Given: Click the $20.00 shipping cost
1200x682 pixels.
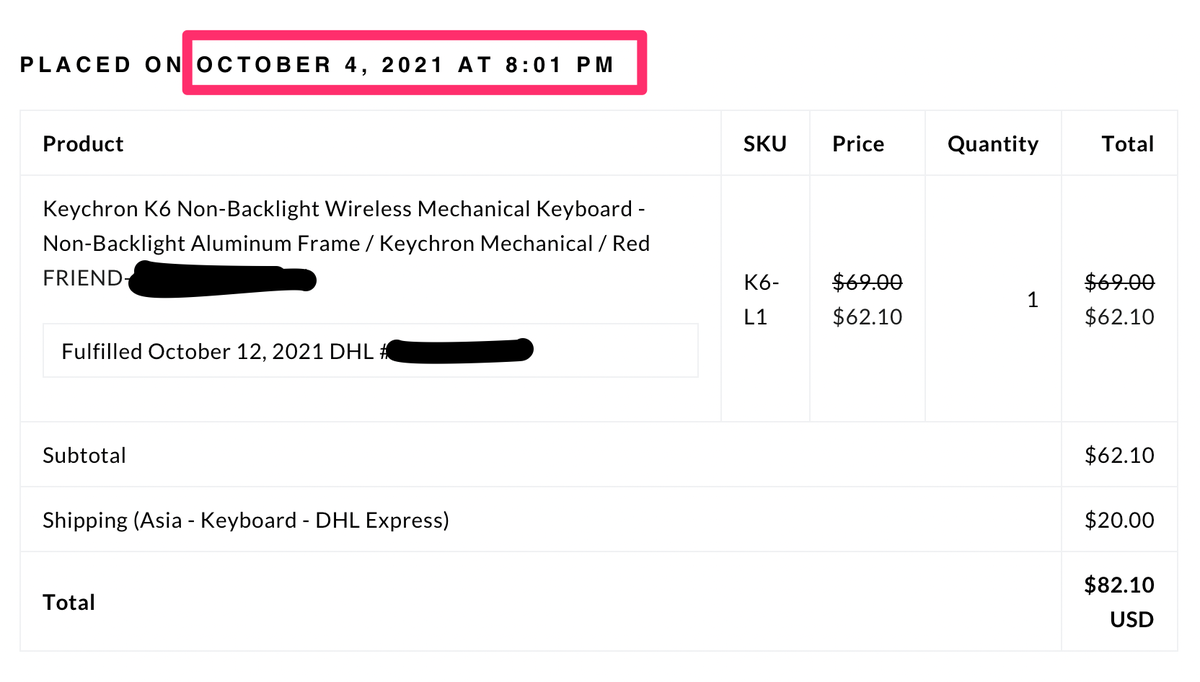Looking at the screenshot, I should click(x=1119, y=520).
